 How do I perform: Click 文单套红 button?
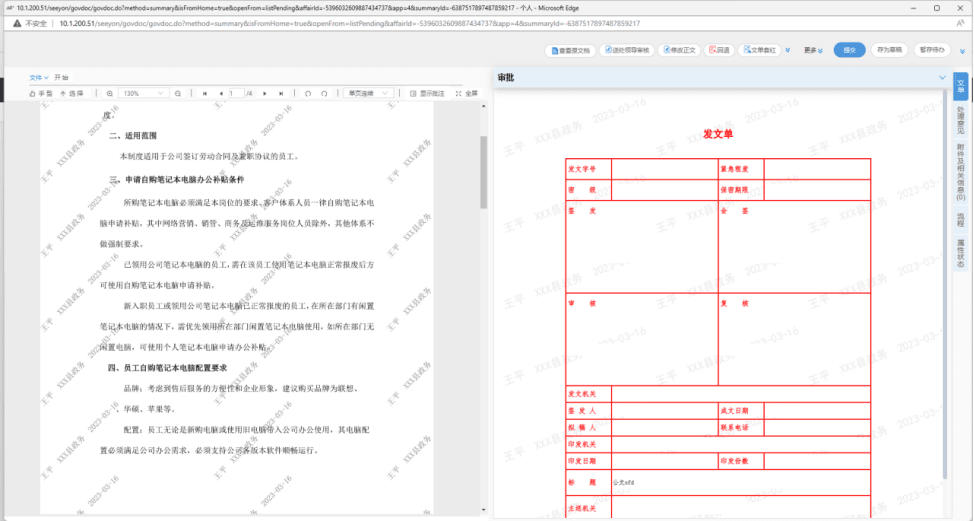coord(759,50)
